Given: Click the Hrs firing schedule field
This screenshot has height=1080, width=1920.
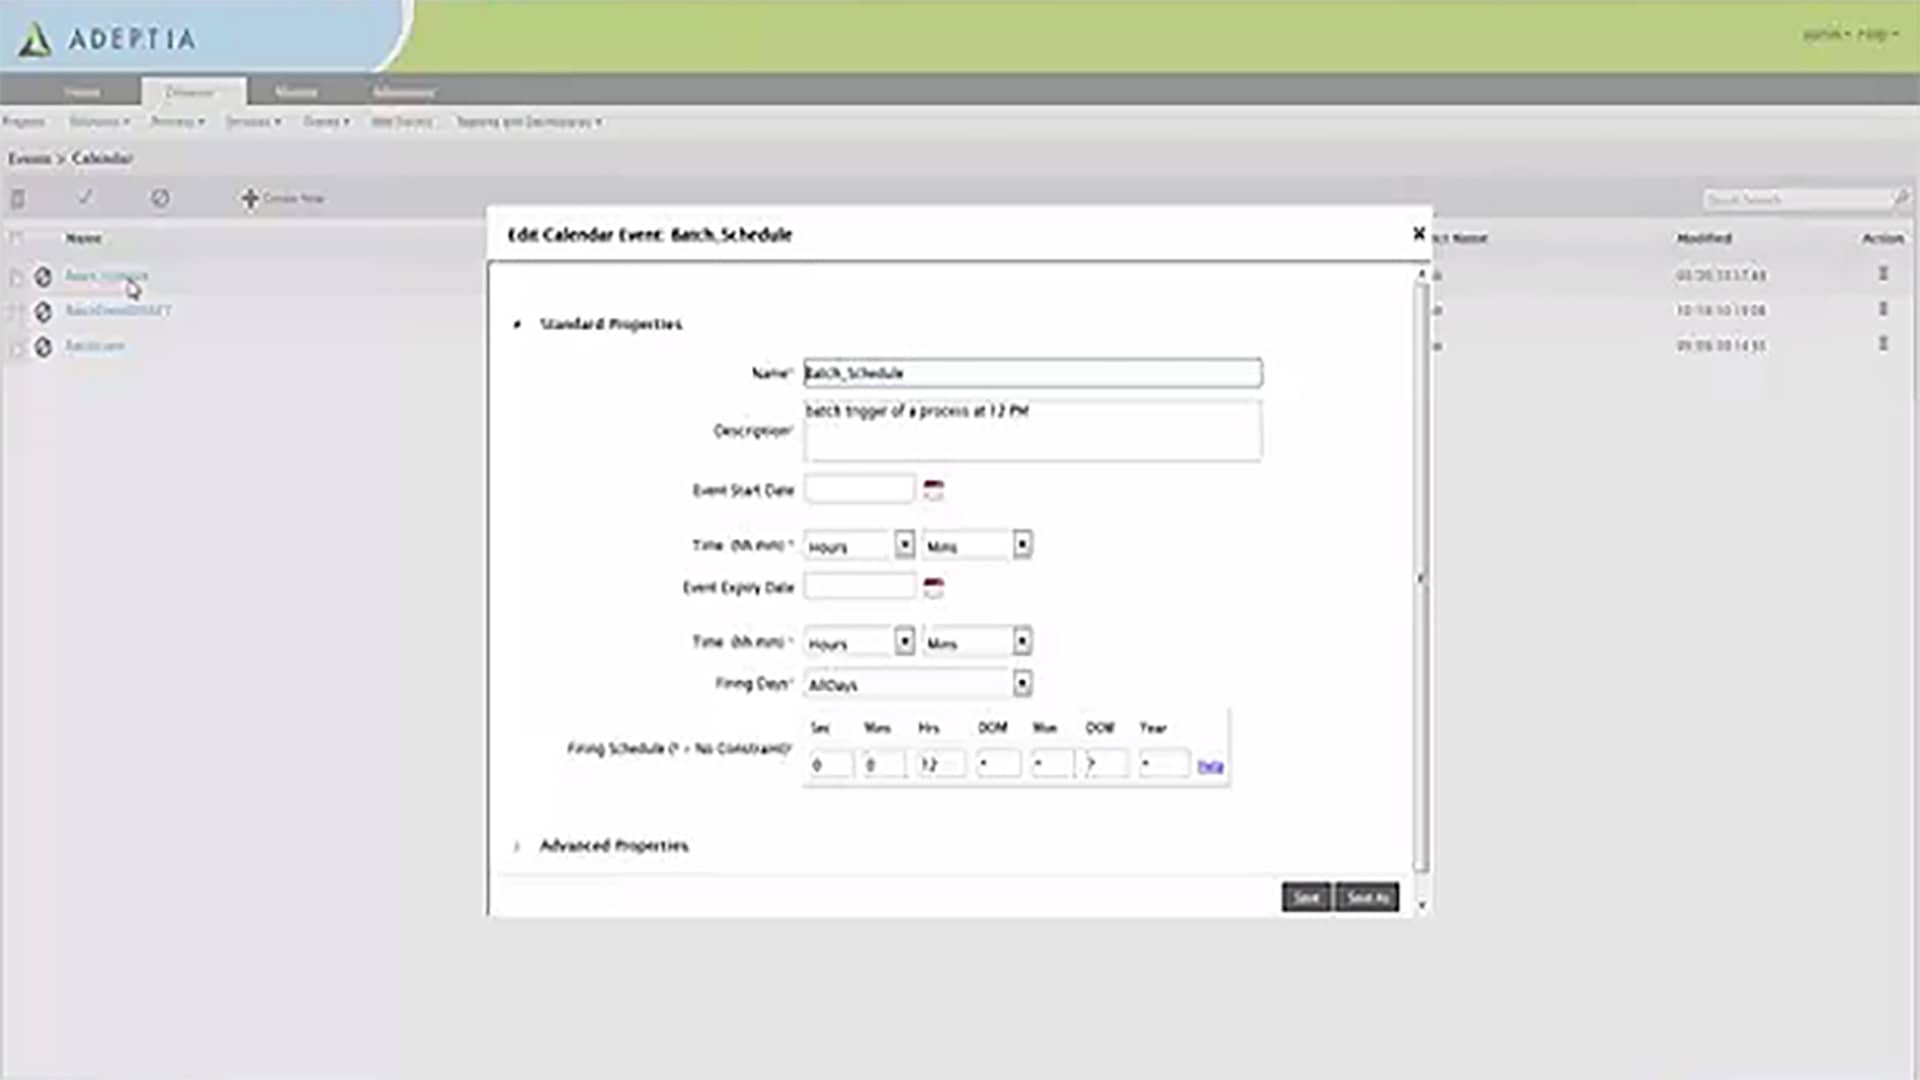Looking at the screenshot, I should [x=940, y=765].
